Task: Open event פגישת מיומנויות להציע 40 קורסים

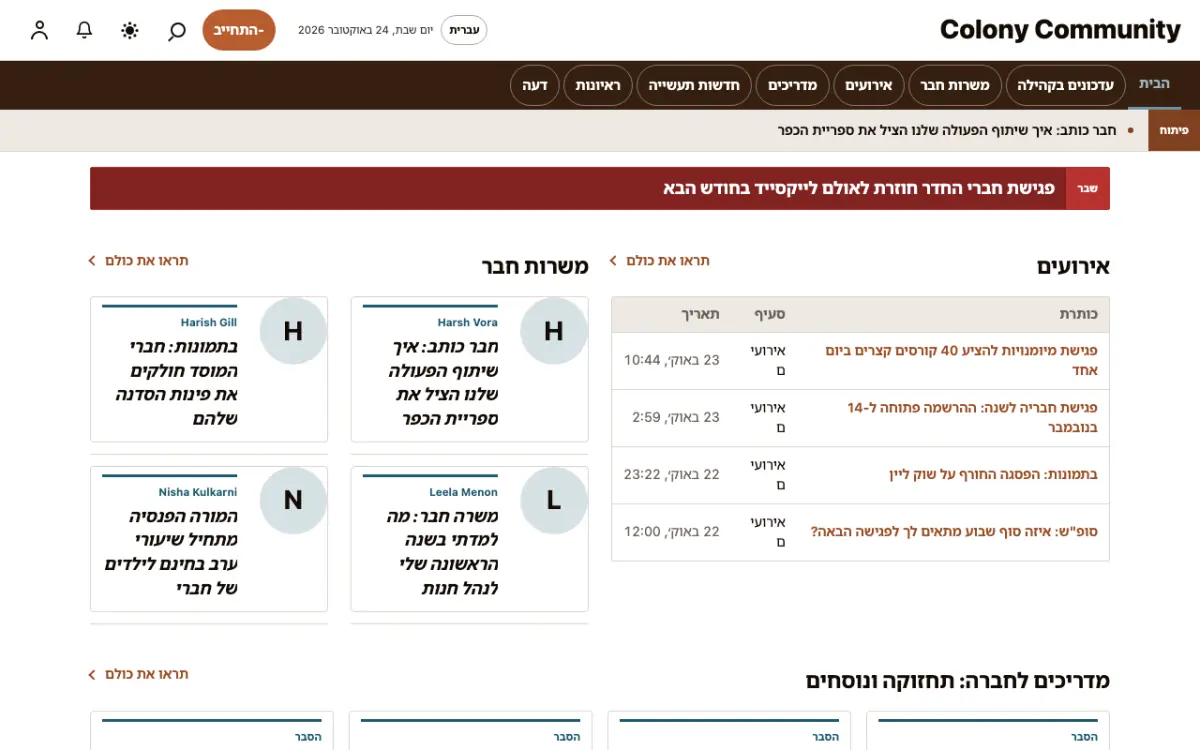Action: 961,360
